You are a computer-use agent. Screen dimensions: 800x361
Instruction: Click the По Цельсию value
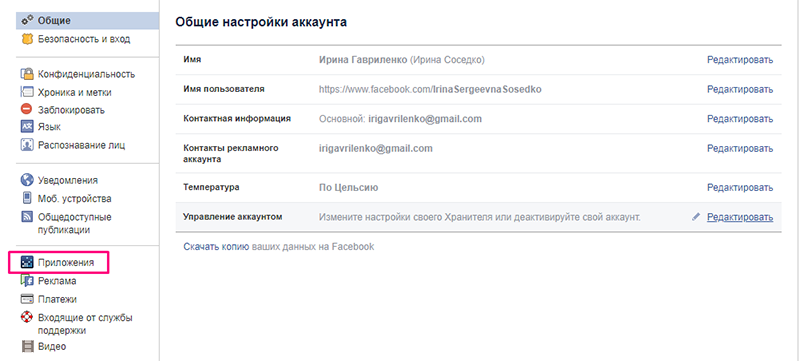(348, 188)
